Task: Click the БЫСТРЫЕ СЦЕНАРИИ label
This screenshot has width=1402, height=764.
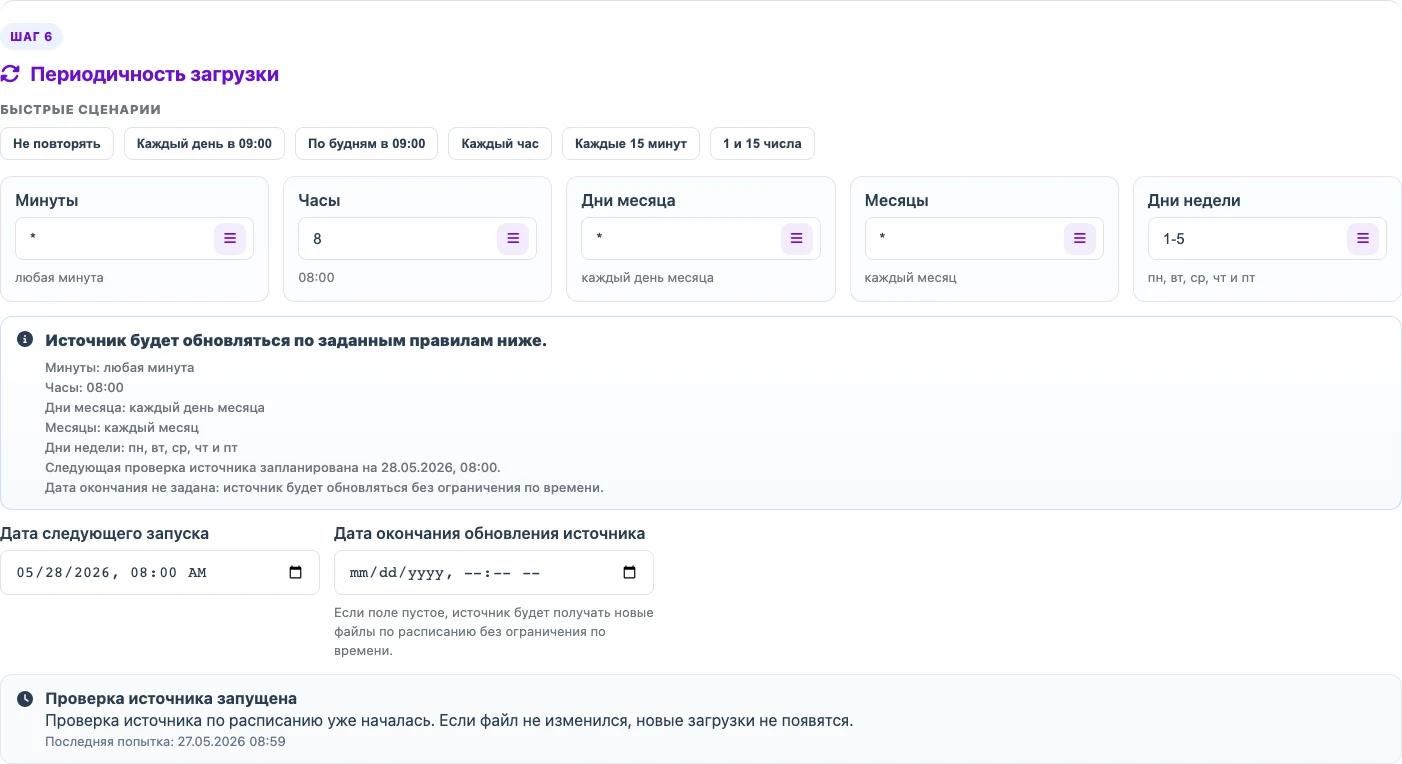Action: tap(80, 109)
